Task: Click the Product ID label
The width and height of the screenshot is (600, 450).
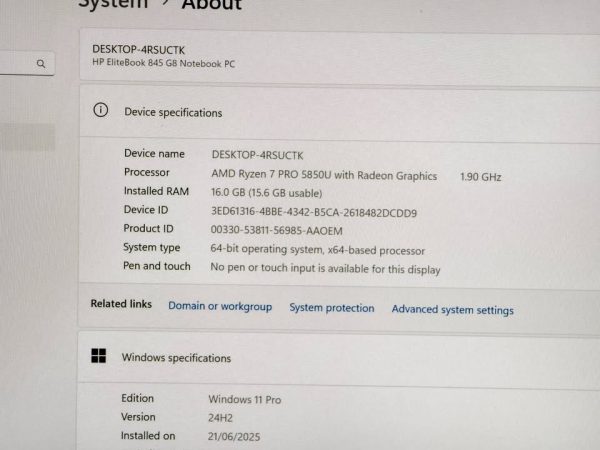Action: 148,228
